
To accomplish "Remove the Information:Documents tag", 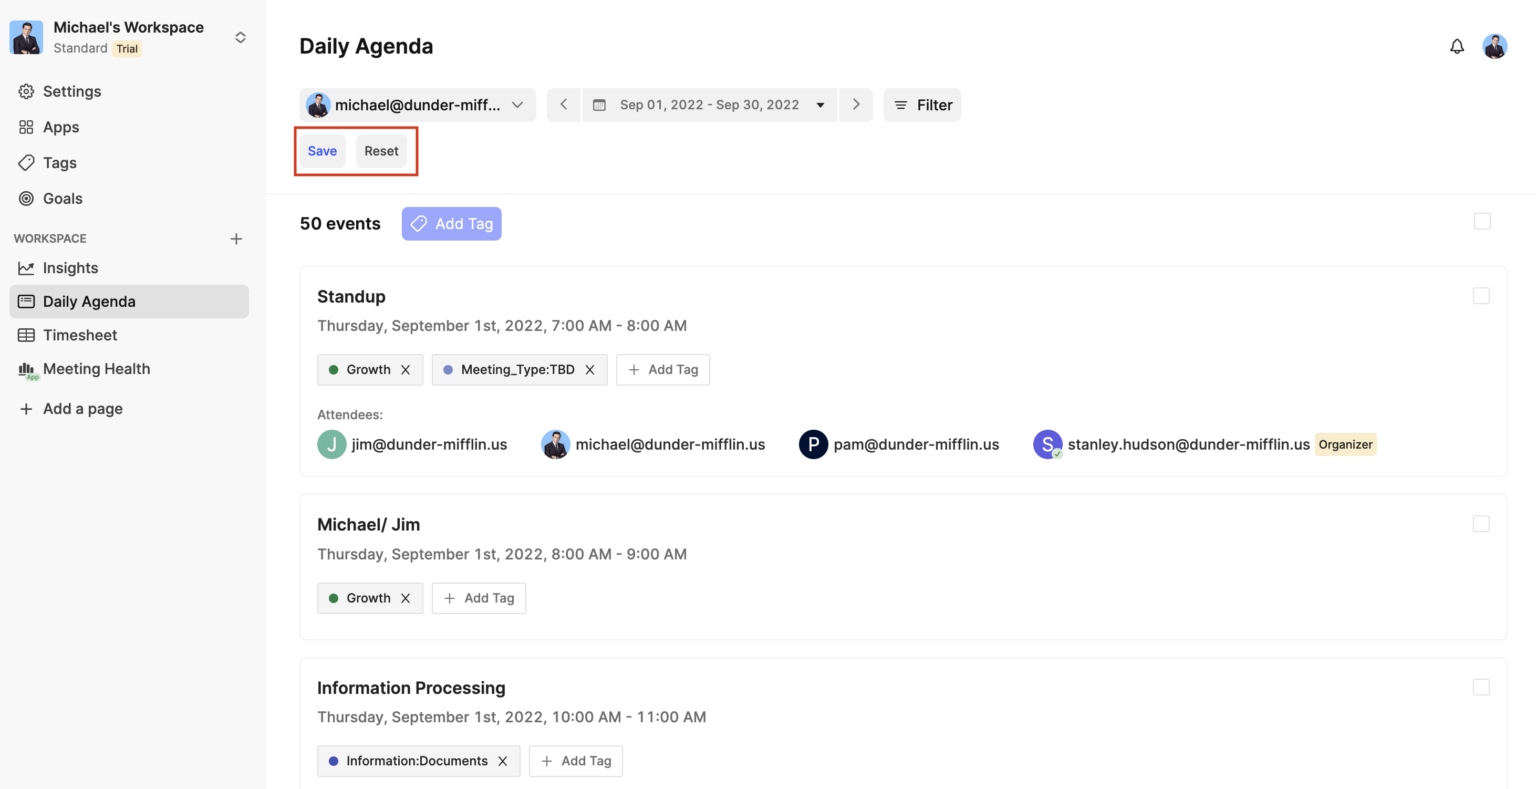I will point(502,761).
